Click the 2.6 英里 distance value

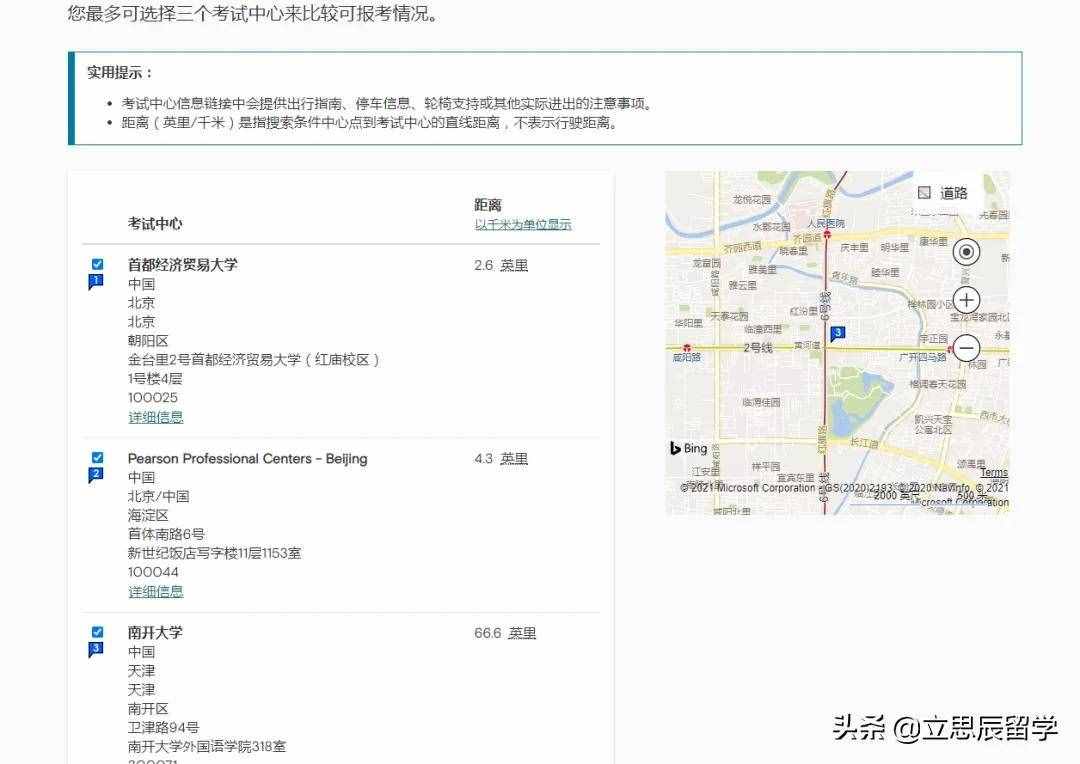501,265
